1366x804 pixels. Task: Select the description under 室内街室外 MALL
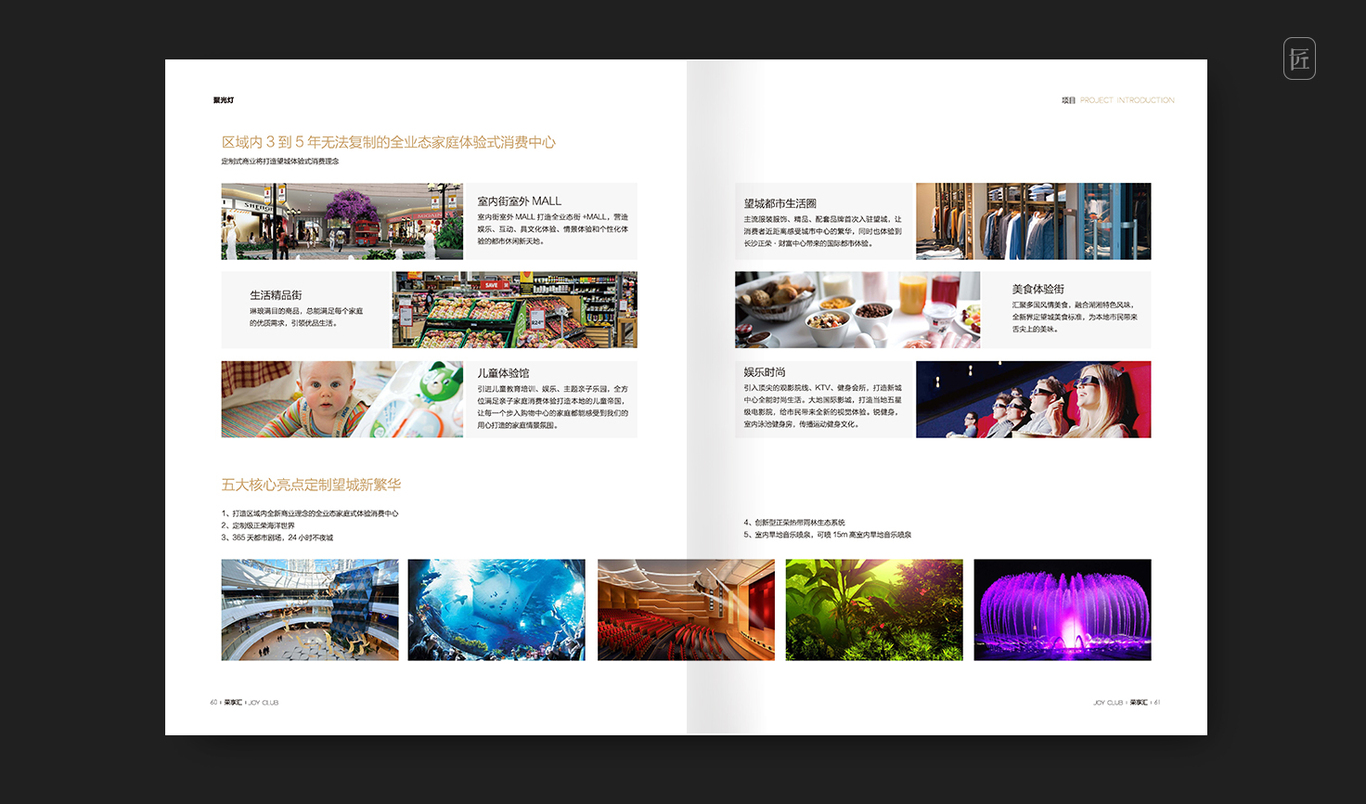(553, 229)
